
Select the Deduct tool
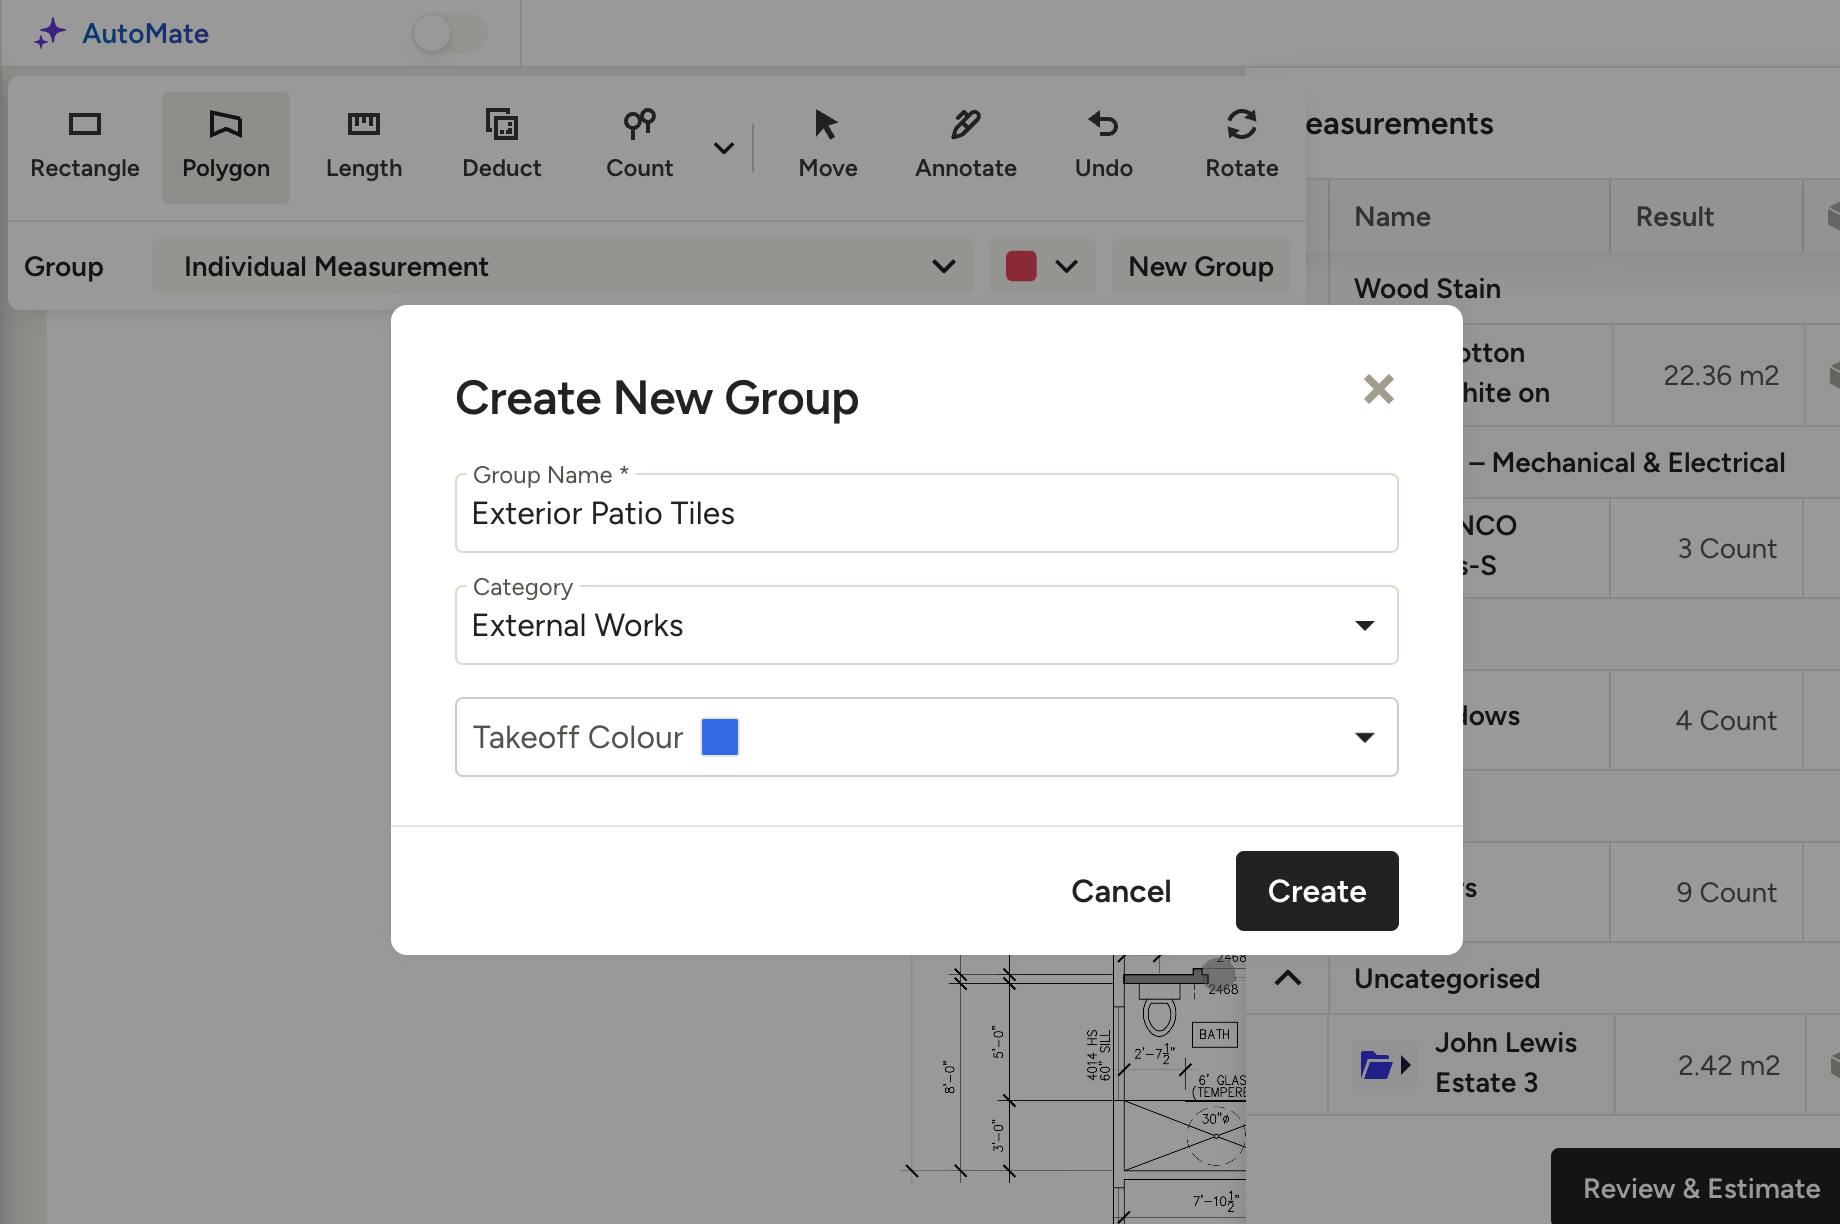(x=502, y=147)
